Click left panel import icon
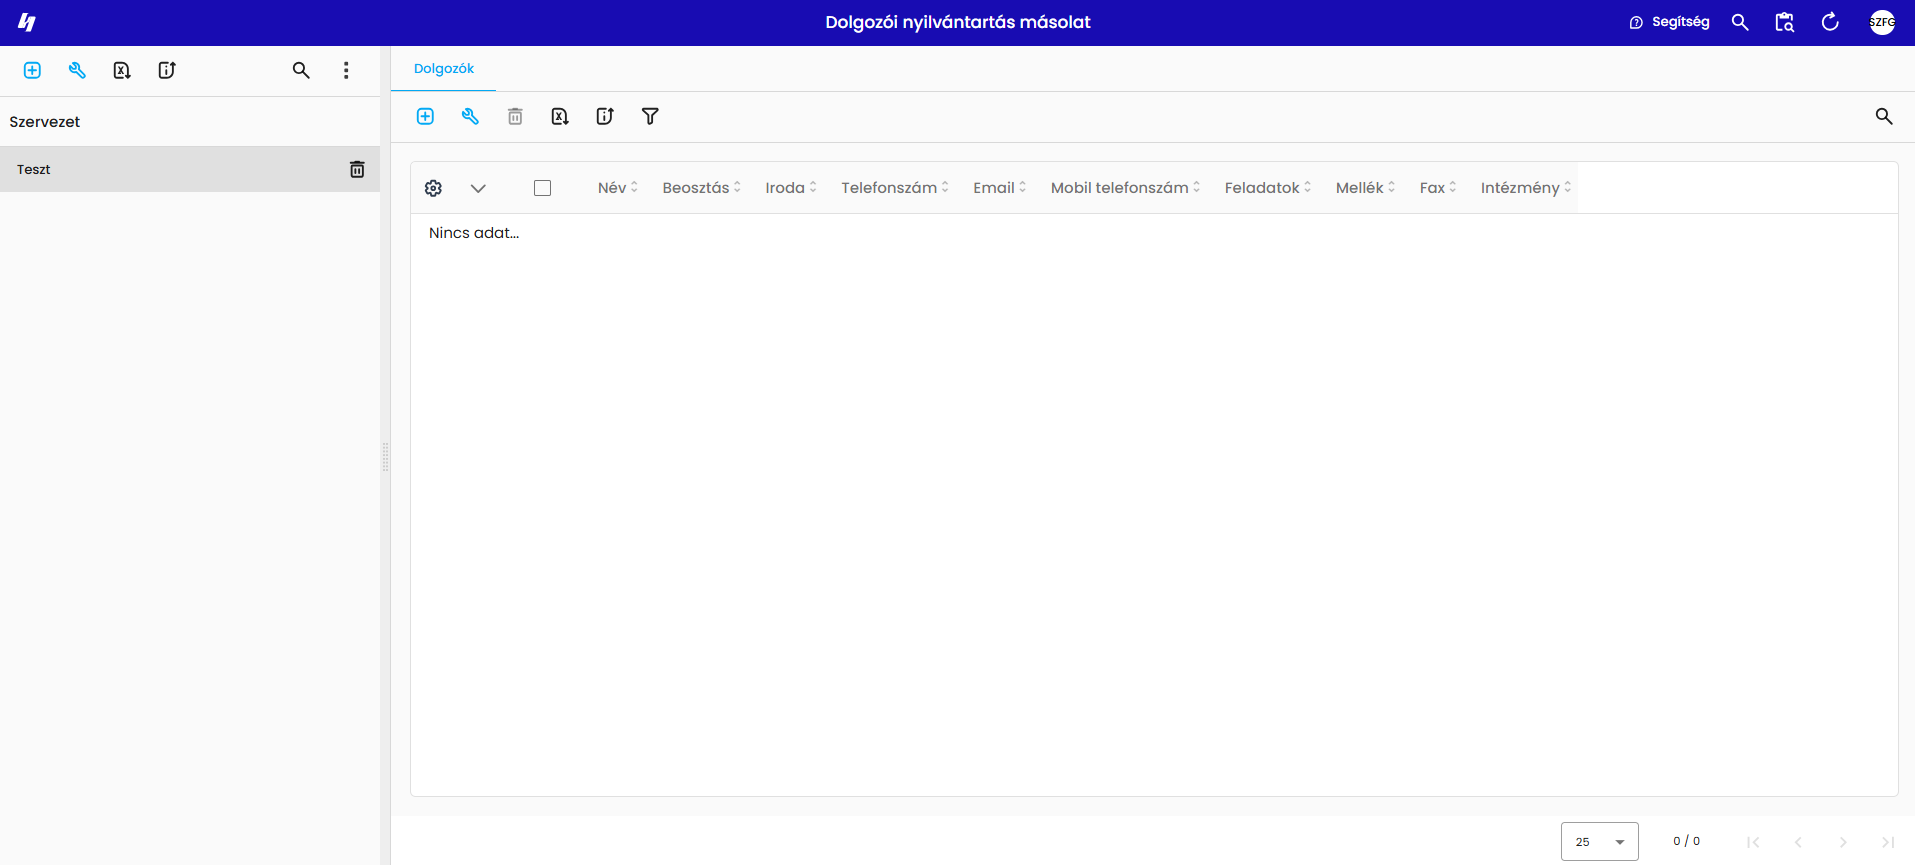1915x865 pixels. [x=167, y=70]
